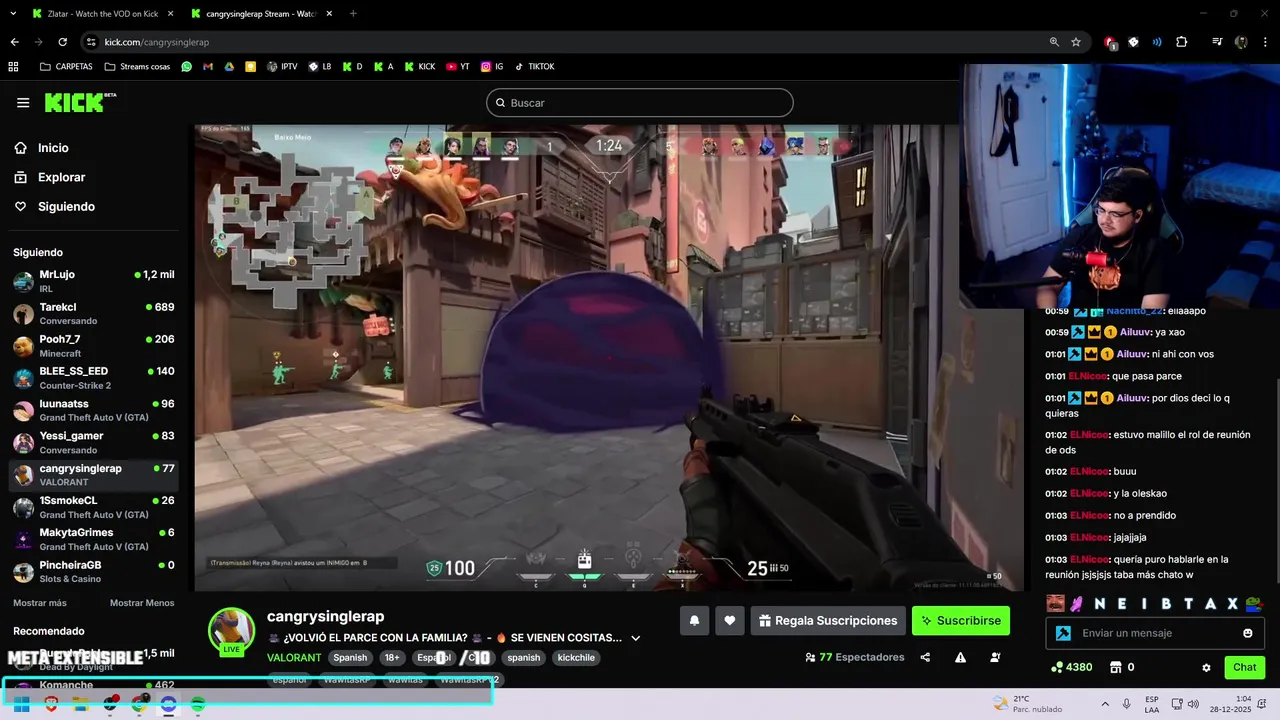Show hidden system tray icons chevron
1280x720 pixels.
1105,704
